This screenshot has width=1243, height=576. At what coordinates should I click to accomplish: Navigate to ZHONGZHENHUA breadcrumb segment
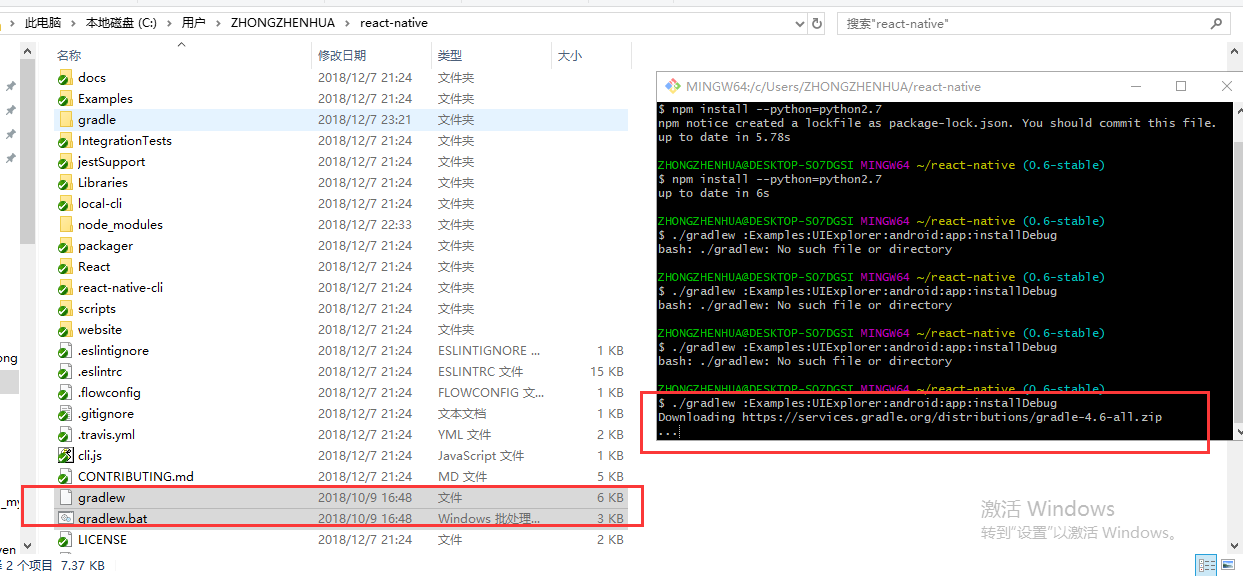click(283, 22)
